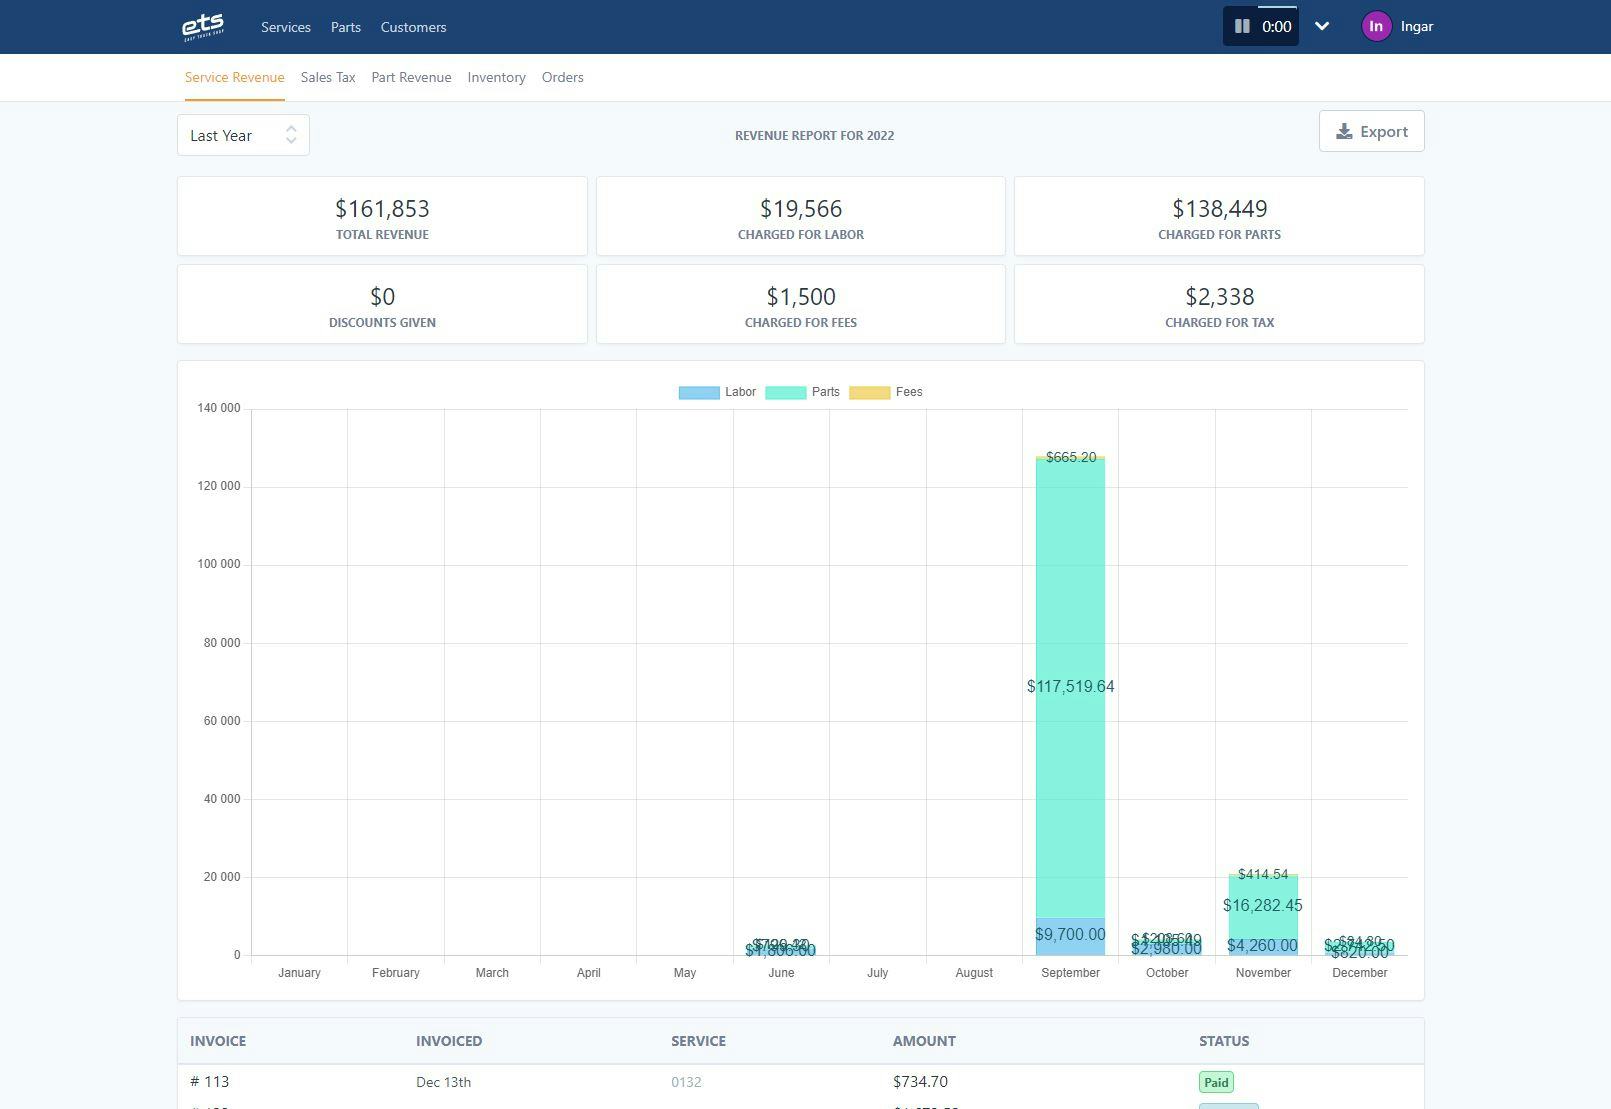Open the Customers menu
Viewport: 1611px width, 1109px height.
pyautogui.click(x=413, y=27)
